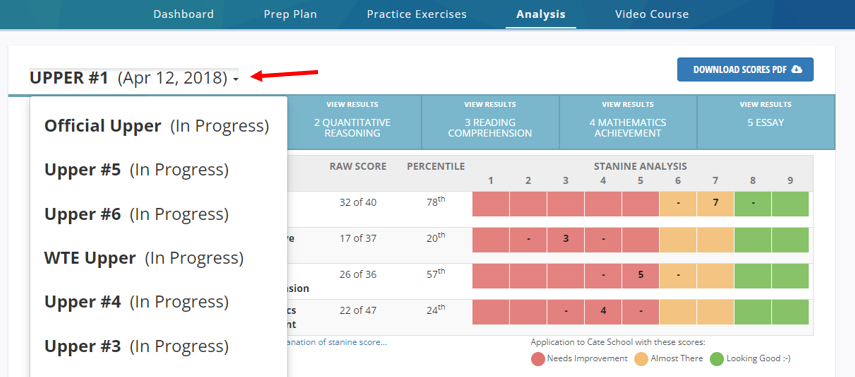Viewport: 855px width, 377px height.
Task: View results for Quantitative Reasoning section
Action: point(352,122)
